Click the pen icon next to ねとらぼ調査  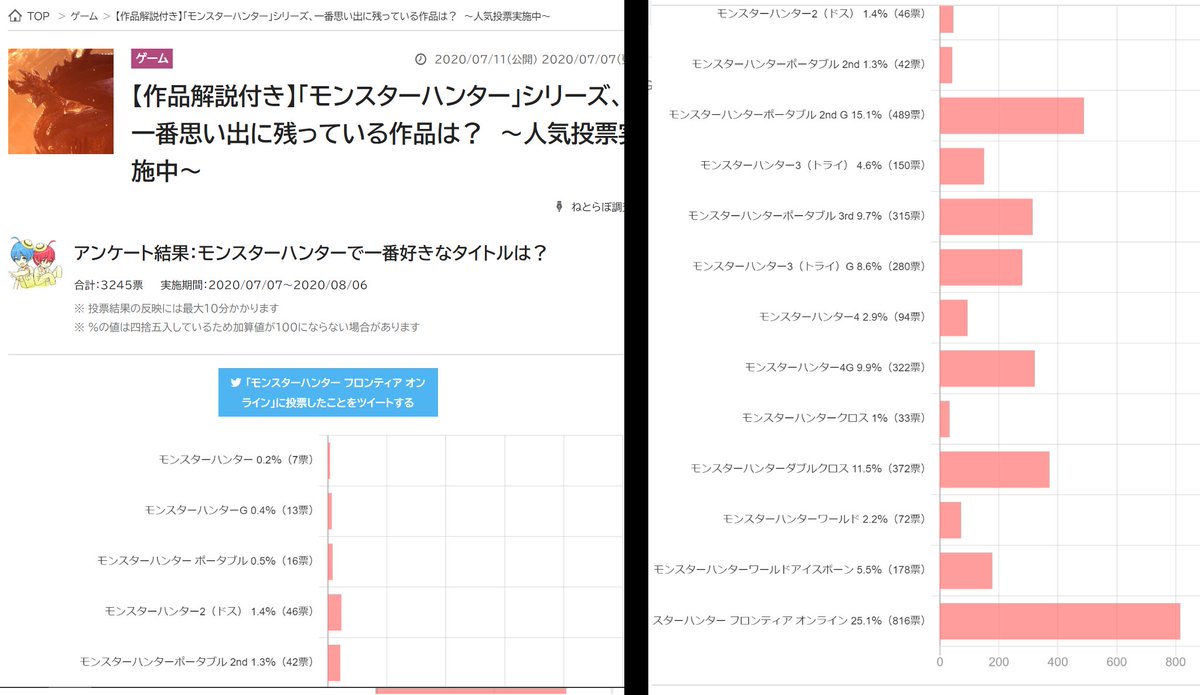pos(559,206)
